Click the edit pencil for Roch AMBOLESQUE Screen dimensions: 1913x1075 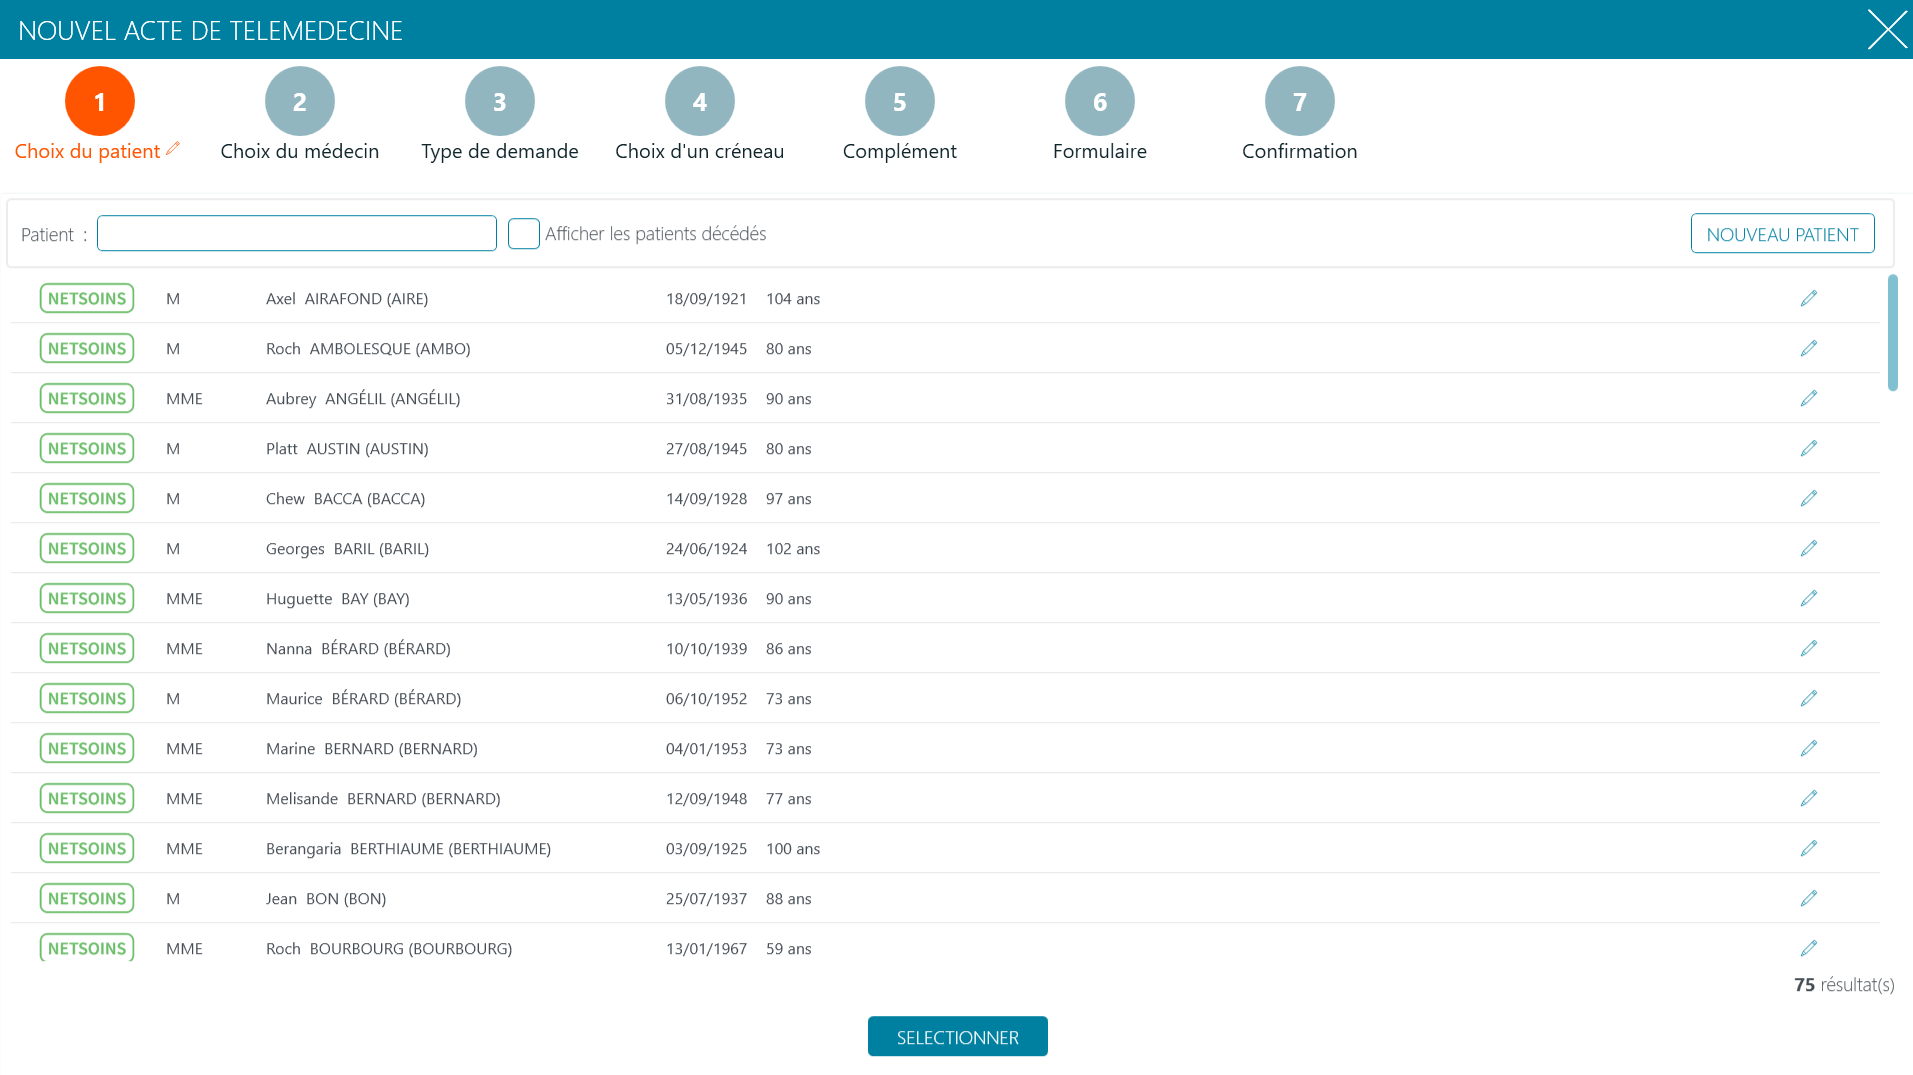coord(1808,348)
